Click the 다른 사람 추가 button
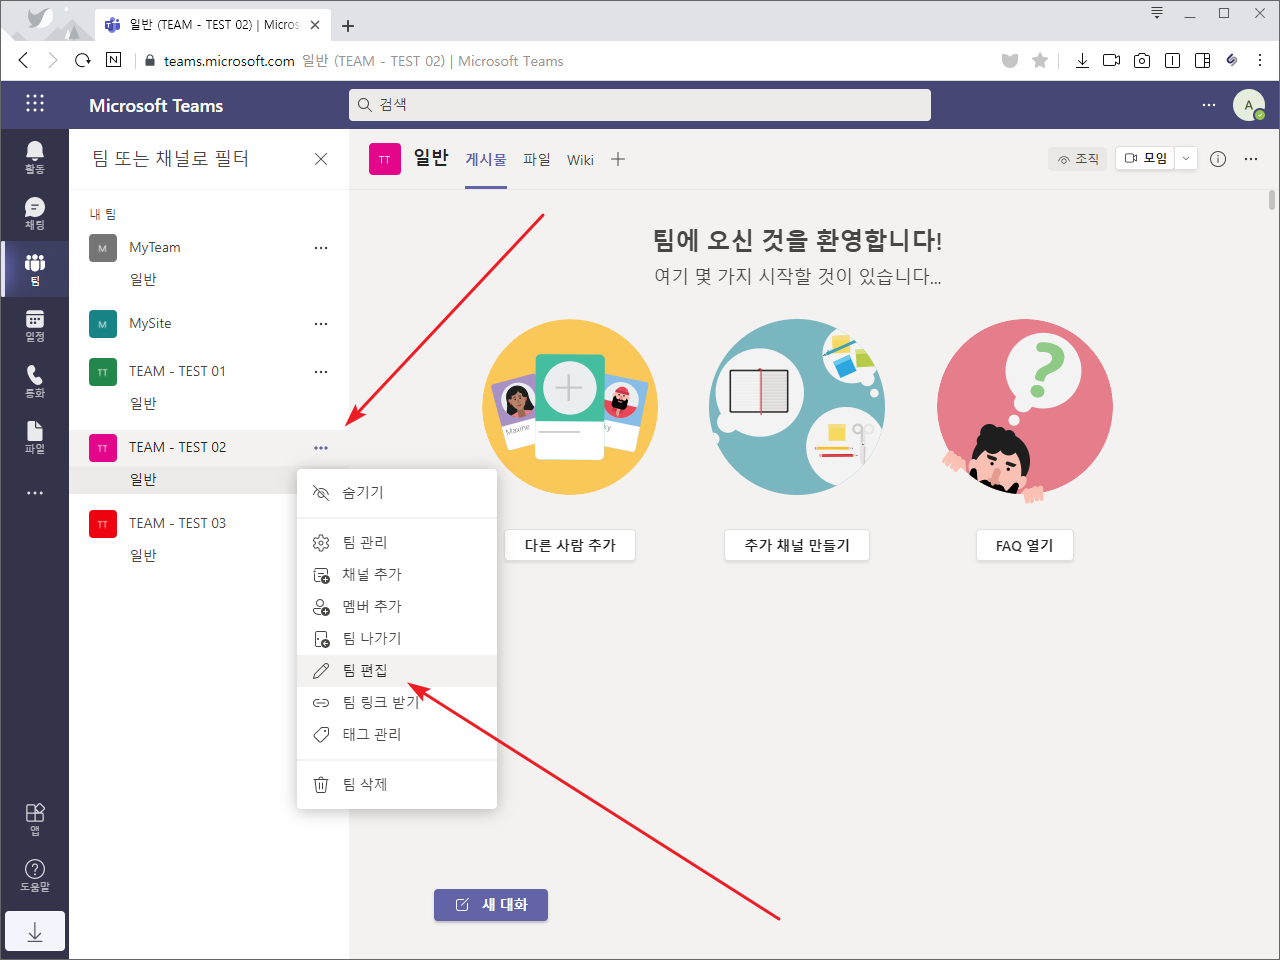Image resolution: width=1280 pixels, height=960 pixels. (570, 545)
